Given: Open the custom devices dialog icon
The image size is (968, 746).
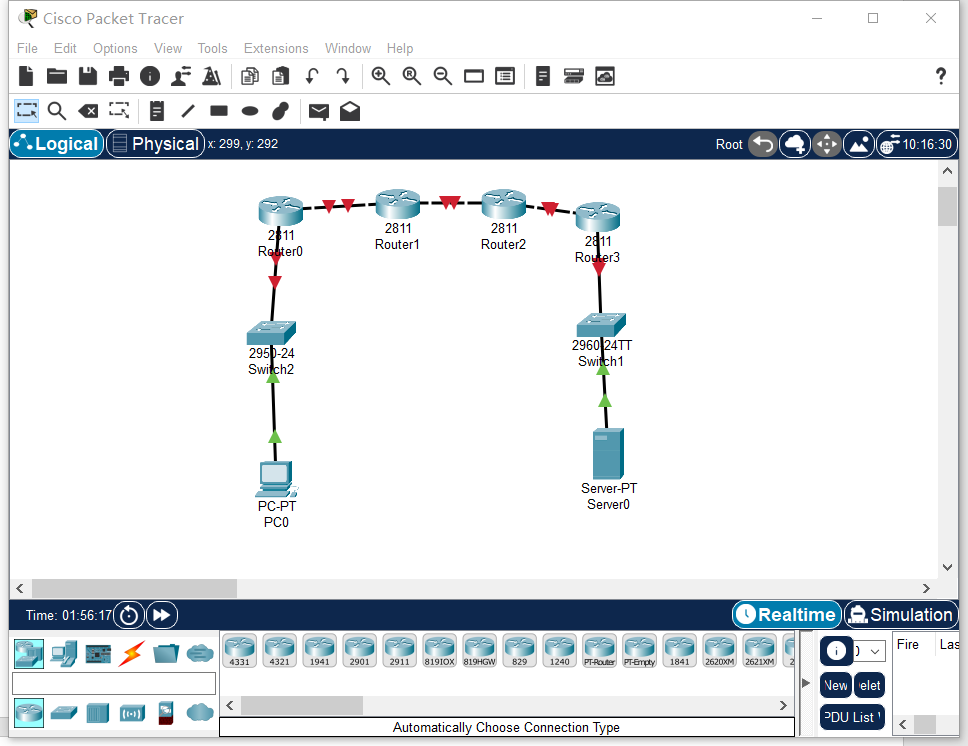Looking at the screenshot, I should 505,76.
